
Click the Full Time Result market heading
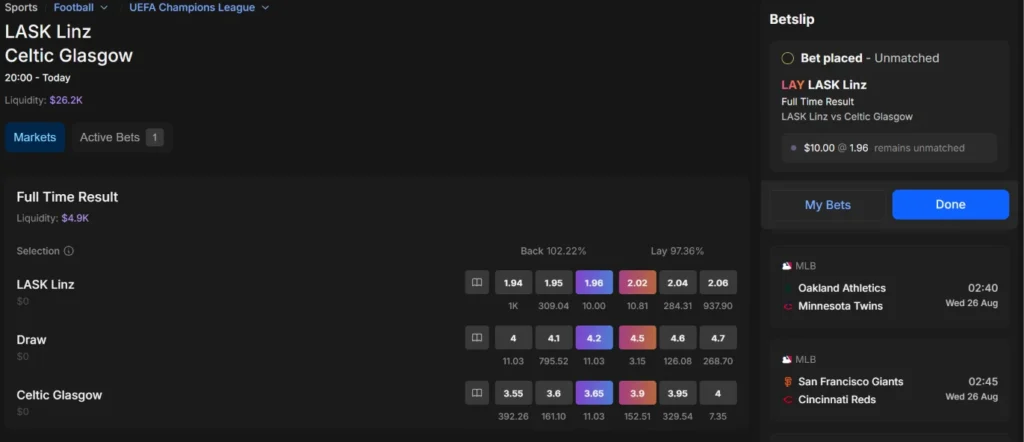pos(67,197)
